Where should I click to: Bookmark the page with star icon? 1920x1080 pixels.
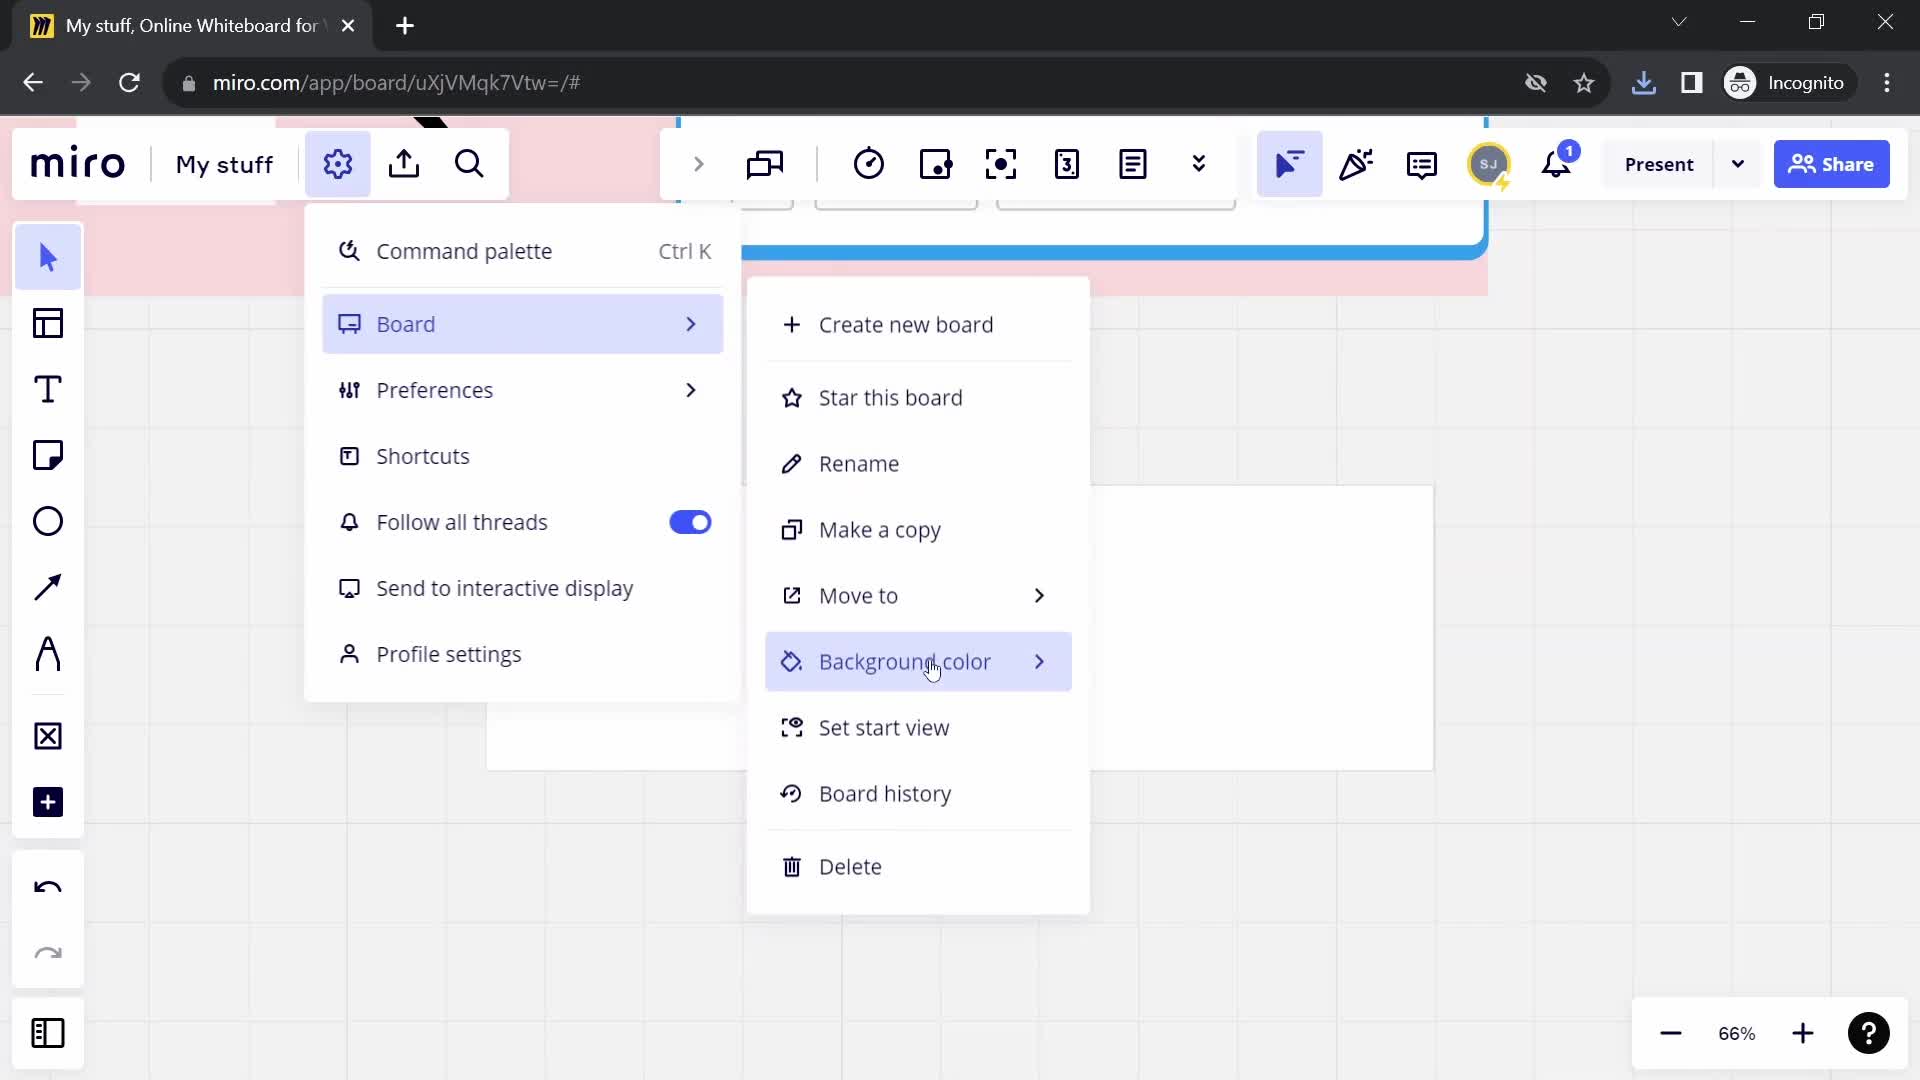(x=1584, y=83)
